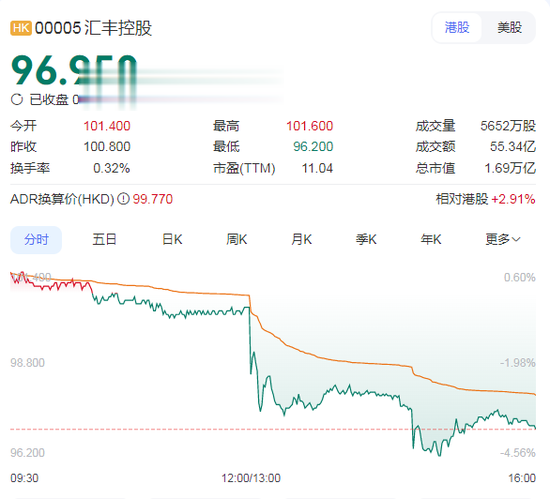Open the 季K chart tab
Viewport: 550px width, 499px height.
[x=366, y=240]
